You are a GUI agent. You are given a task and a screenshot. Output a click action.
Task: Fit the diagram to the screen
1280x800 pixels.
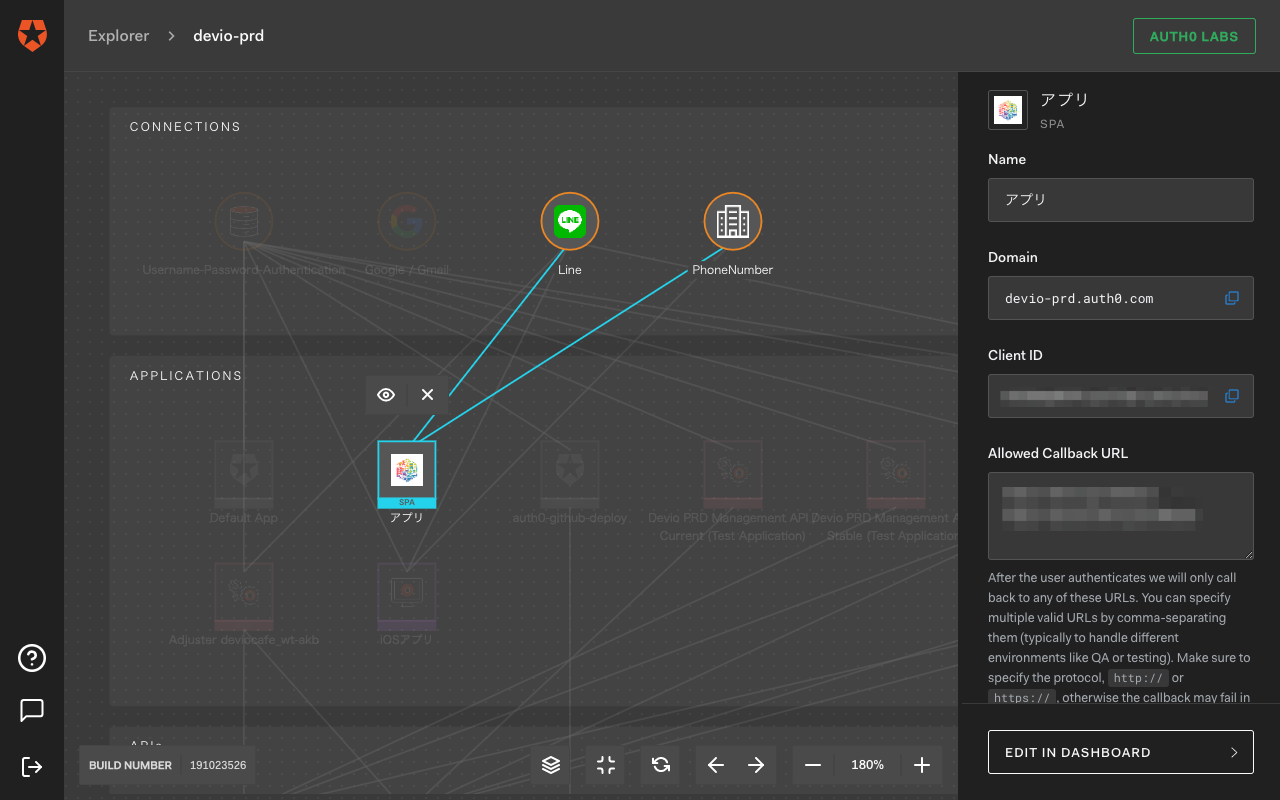click(x=604, y=764)
